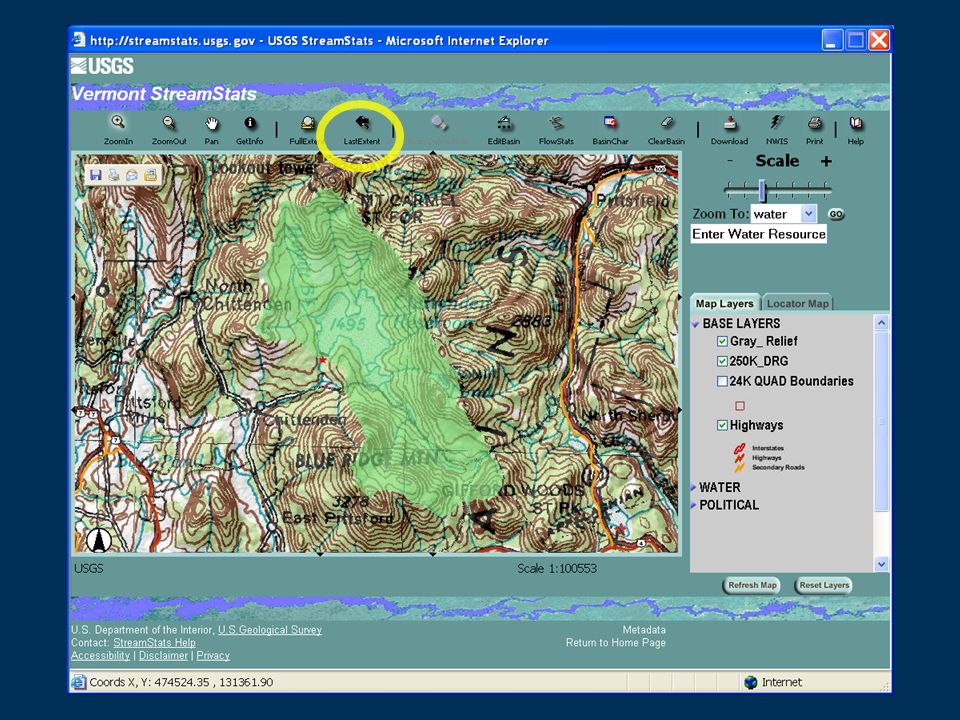The width and height of the screenshot is (960, 720).
Task: Uncheck the Highways layer checkbox
Action: (722, 425)
